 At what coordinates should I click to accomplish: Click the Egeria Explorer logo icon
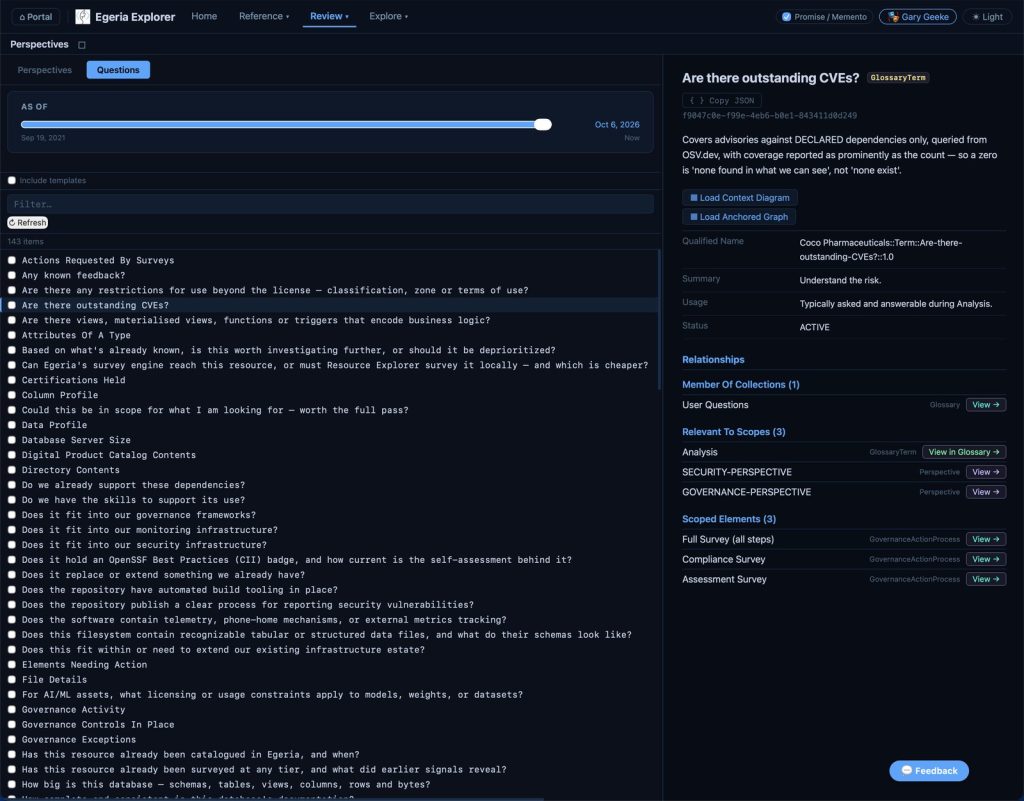click(x=82, y=16)
